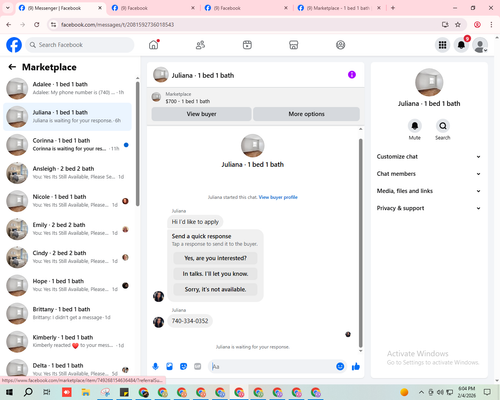Open Ansleigh - 2 bed 2 bath chat
Screen dimensions: 500x400
(x=67, y=173)
